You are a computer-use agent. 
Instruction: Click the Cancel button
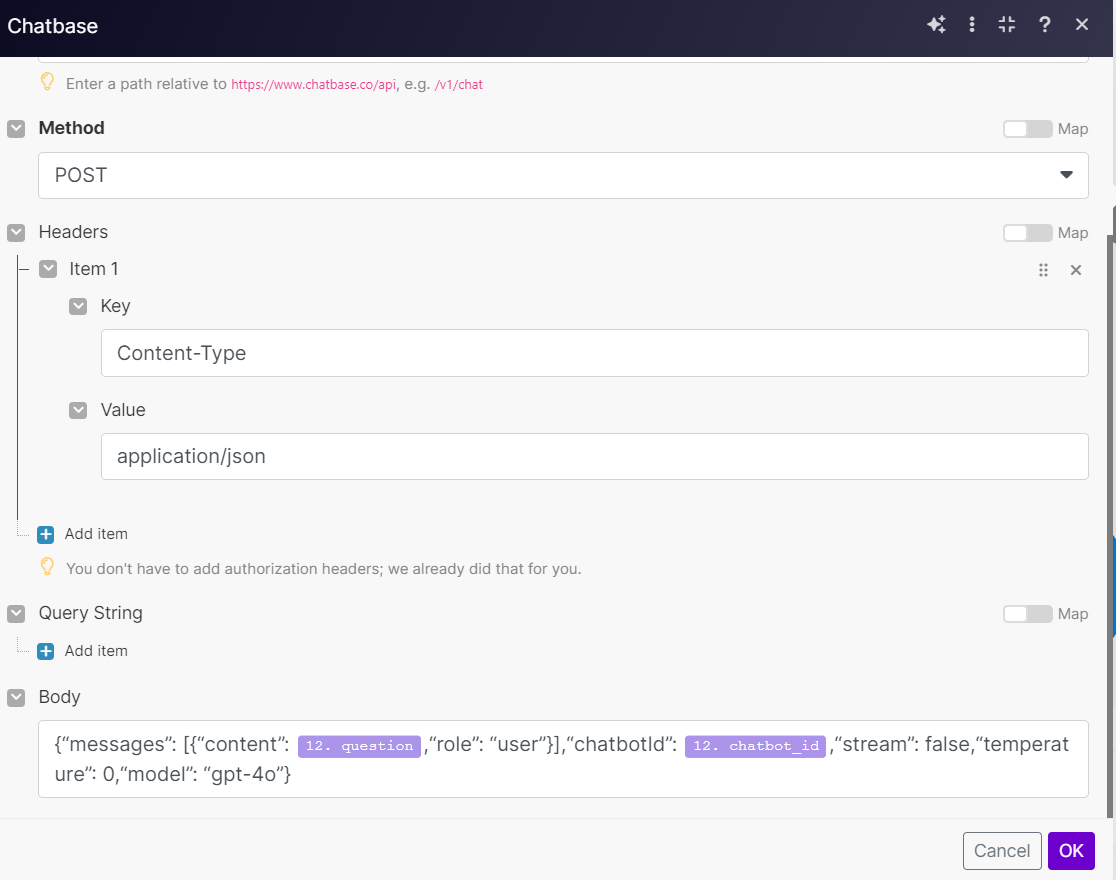1002,851
